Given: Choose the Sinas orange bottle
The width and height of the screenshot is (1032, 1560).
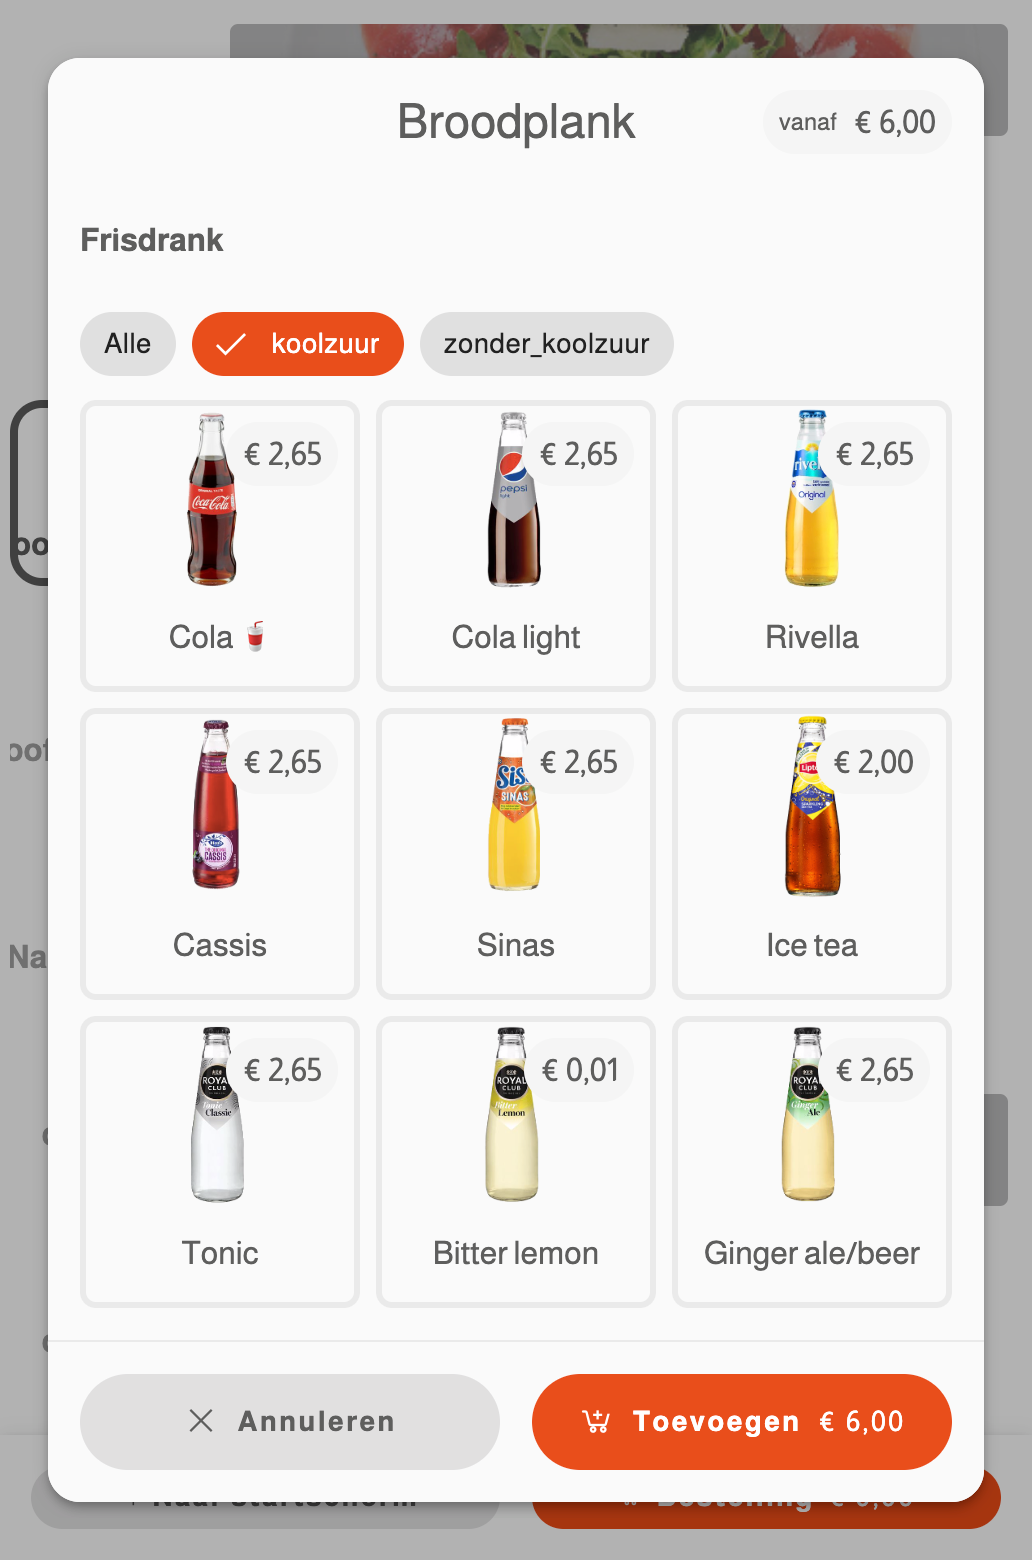Looking at the screenshot, I should click(514, 805).
